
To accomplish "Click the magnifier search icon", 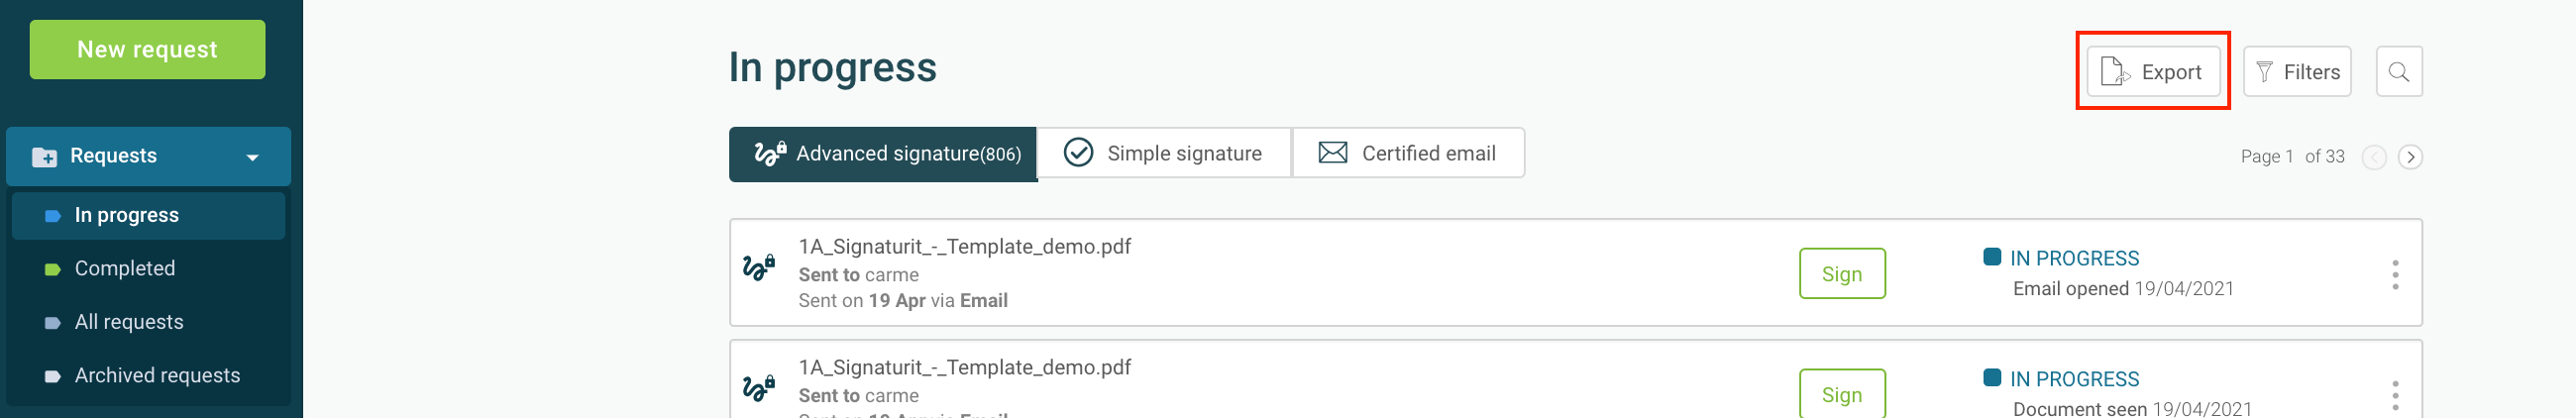I will tap(2399, 71).
